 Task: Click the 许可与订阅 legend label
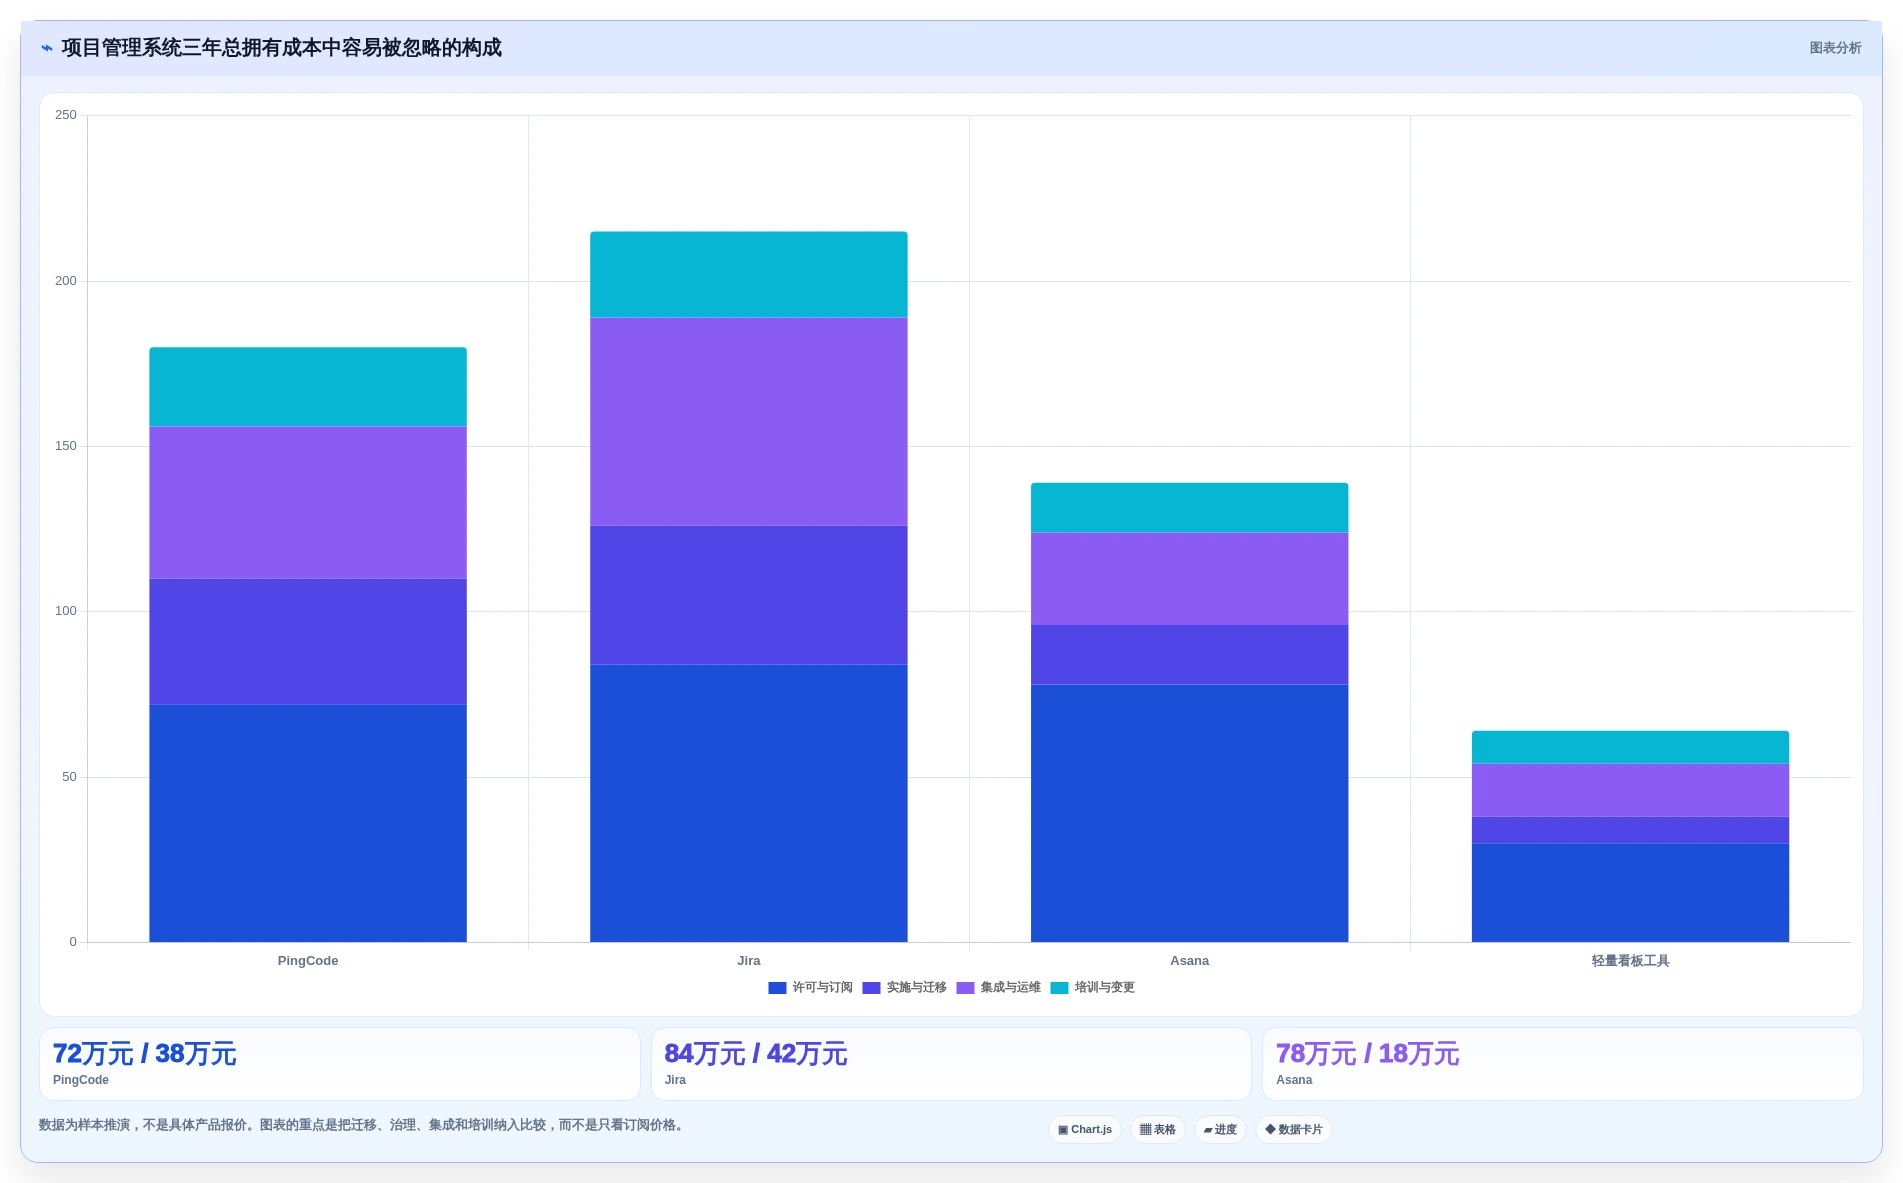(x=822, y=988)
